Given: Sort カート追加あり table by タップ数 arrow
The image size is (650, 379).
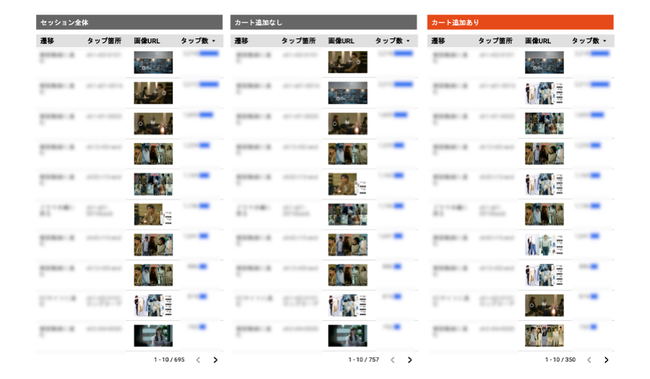Looking at the screenshot, I should tap(605, 41).
